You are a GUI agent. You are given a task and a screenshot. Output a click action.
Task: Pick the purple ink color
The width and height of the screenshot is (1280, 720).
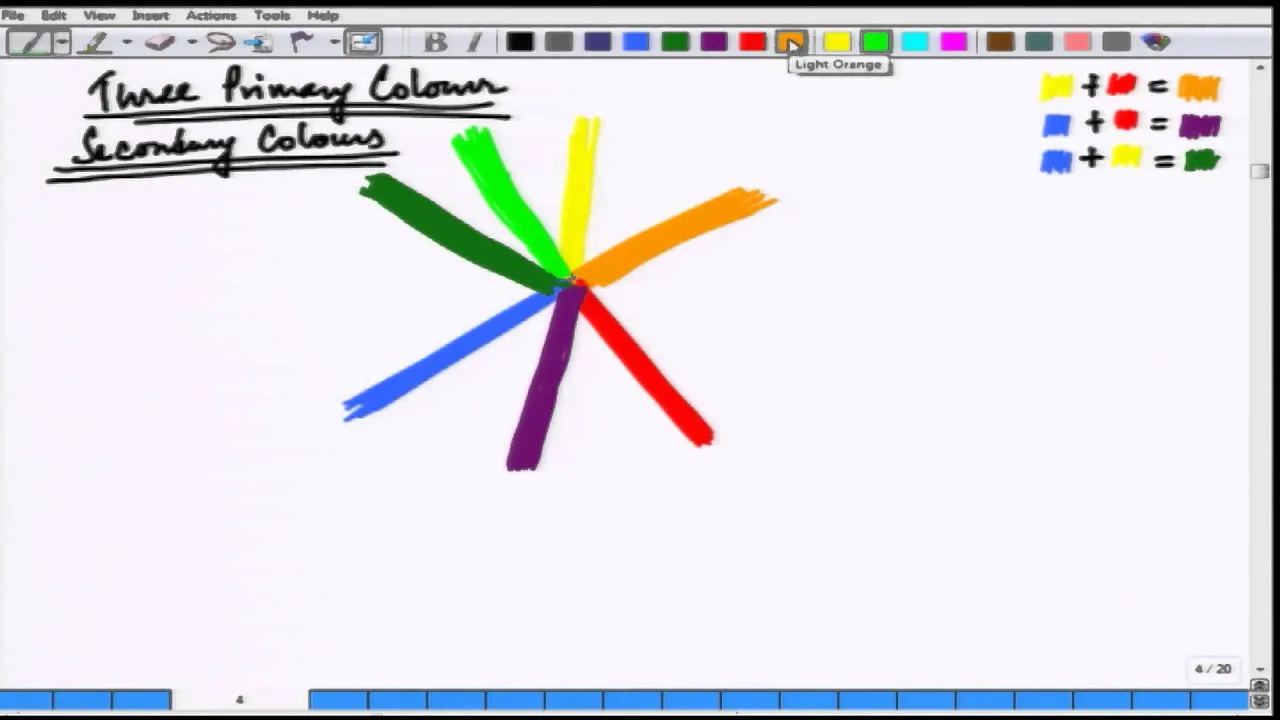click(714, 42)
